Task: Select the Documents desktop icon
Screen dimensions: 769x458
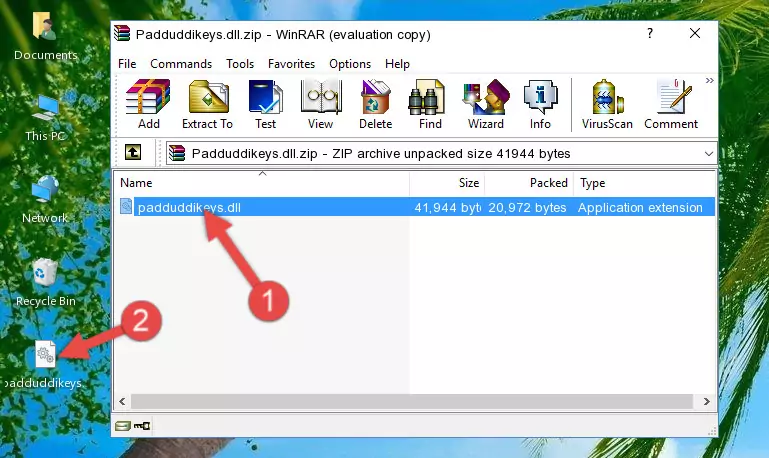Action: 45,36
